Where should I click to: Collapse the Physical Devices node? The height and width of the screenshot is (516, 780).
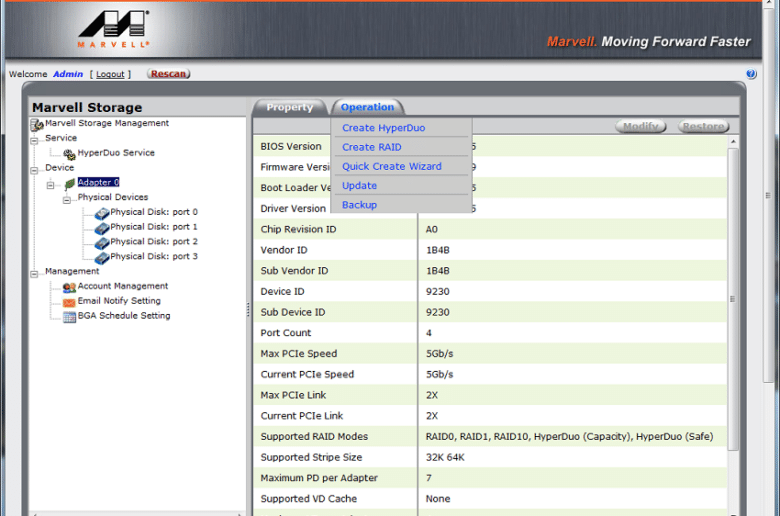[67, 200]
